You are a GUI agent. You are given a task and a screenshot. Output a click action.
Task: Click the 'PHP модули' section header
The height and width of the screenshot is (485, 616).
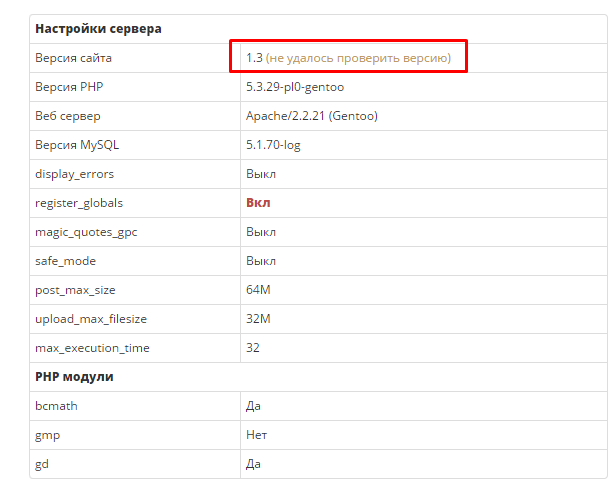(74, 377)
